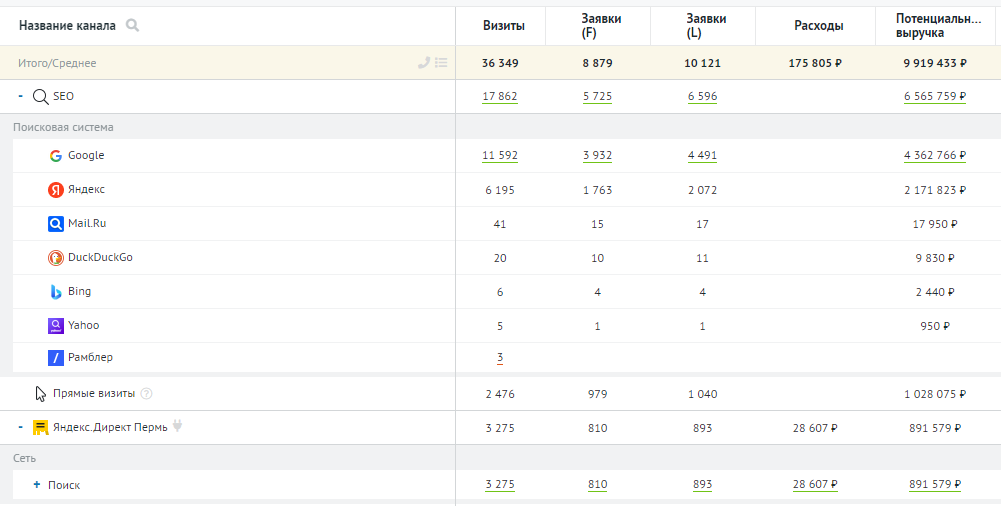Sort by the Расходы column header

[x=819, y=26]
